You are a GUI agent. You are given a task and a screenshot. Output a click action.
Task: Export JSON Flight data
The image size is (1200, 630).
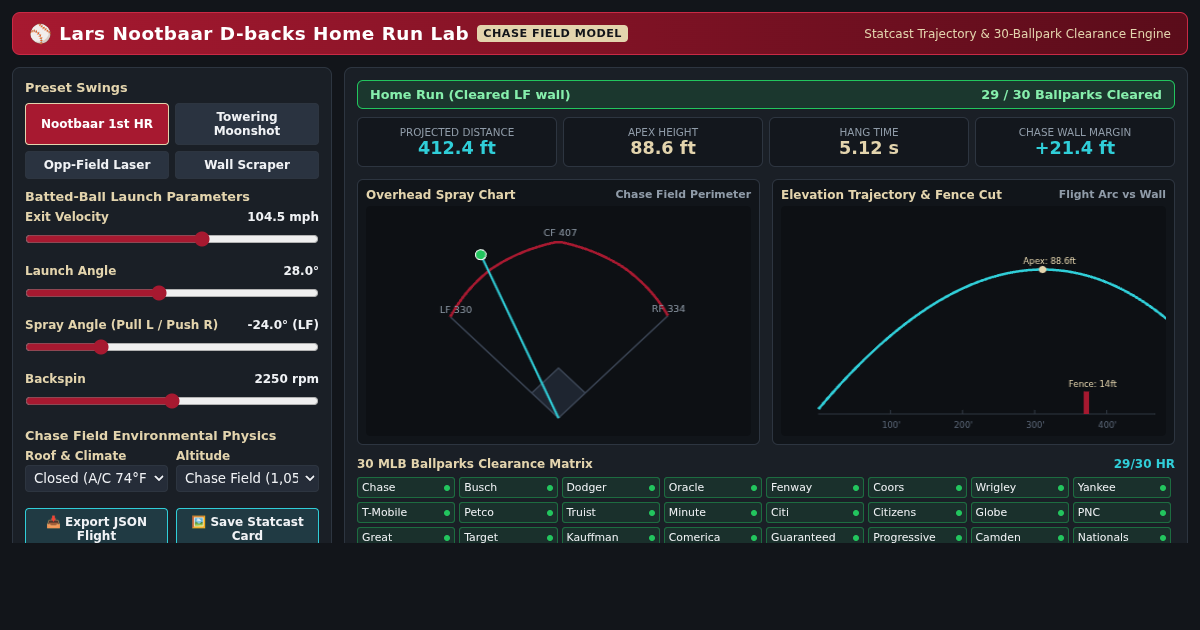[97, 526]
